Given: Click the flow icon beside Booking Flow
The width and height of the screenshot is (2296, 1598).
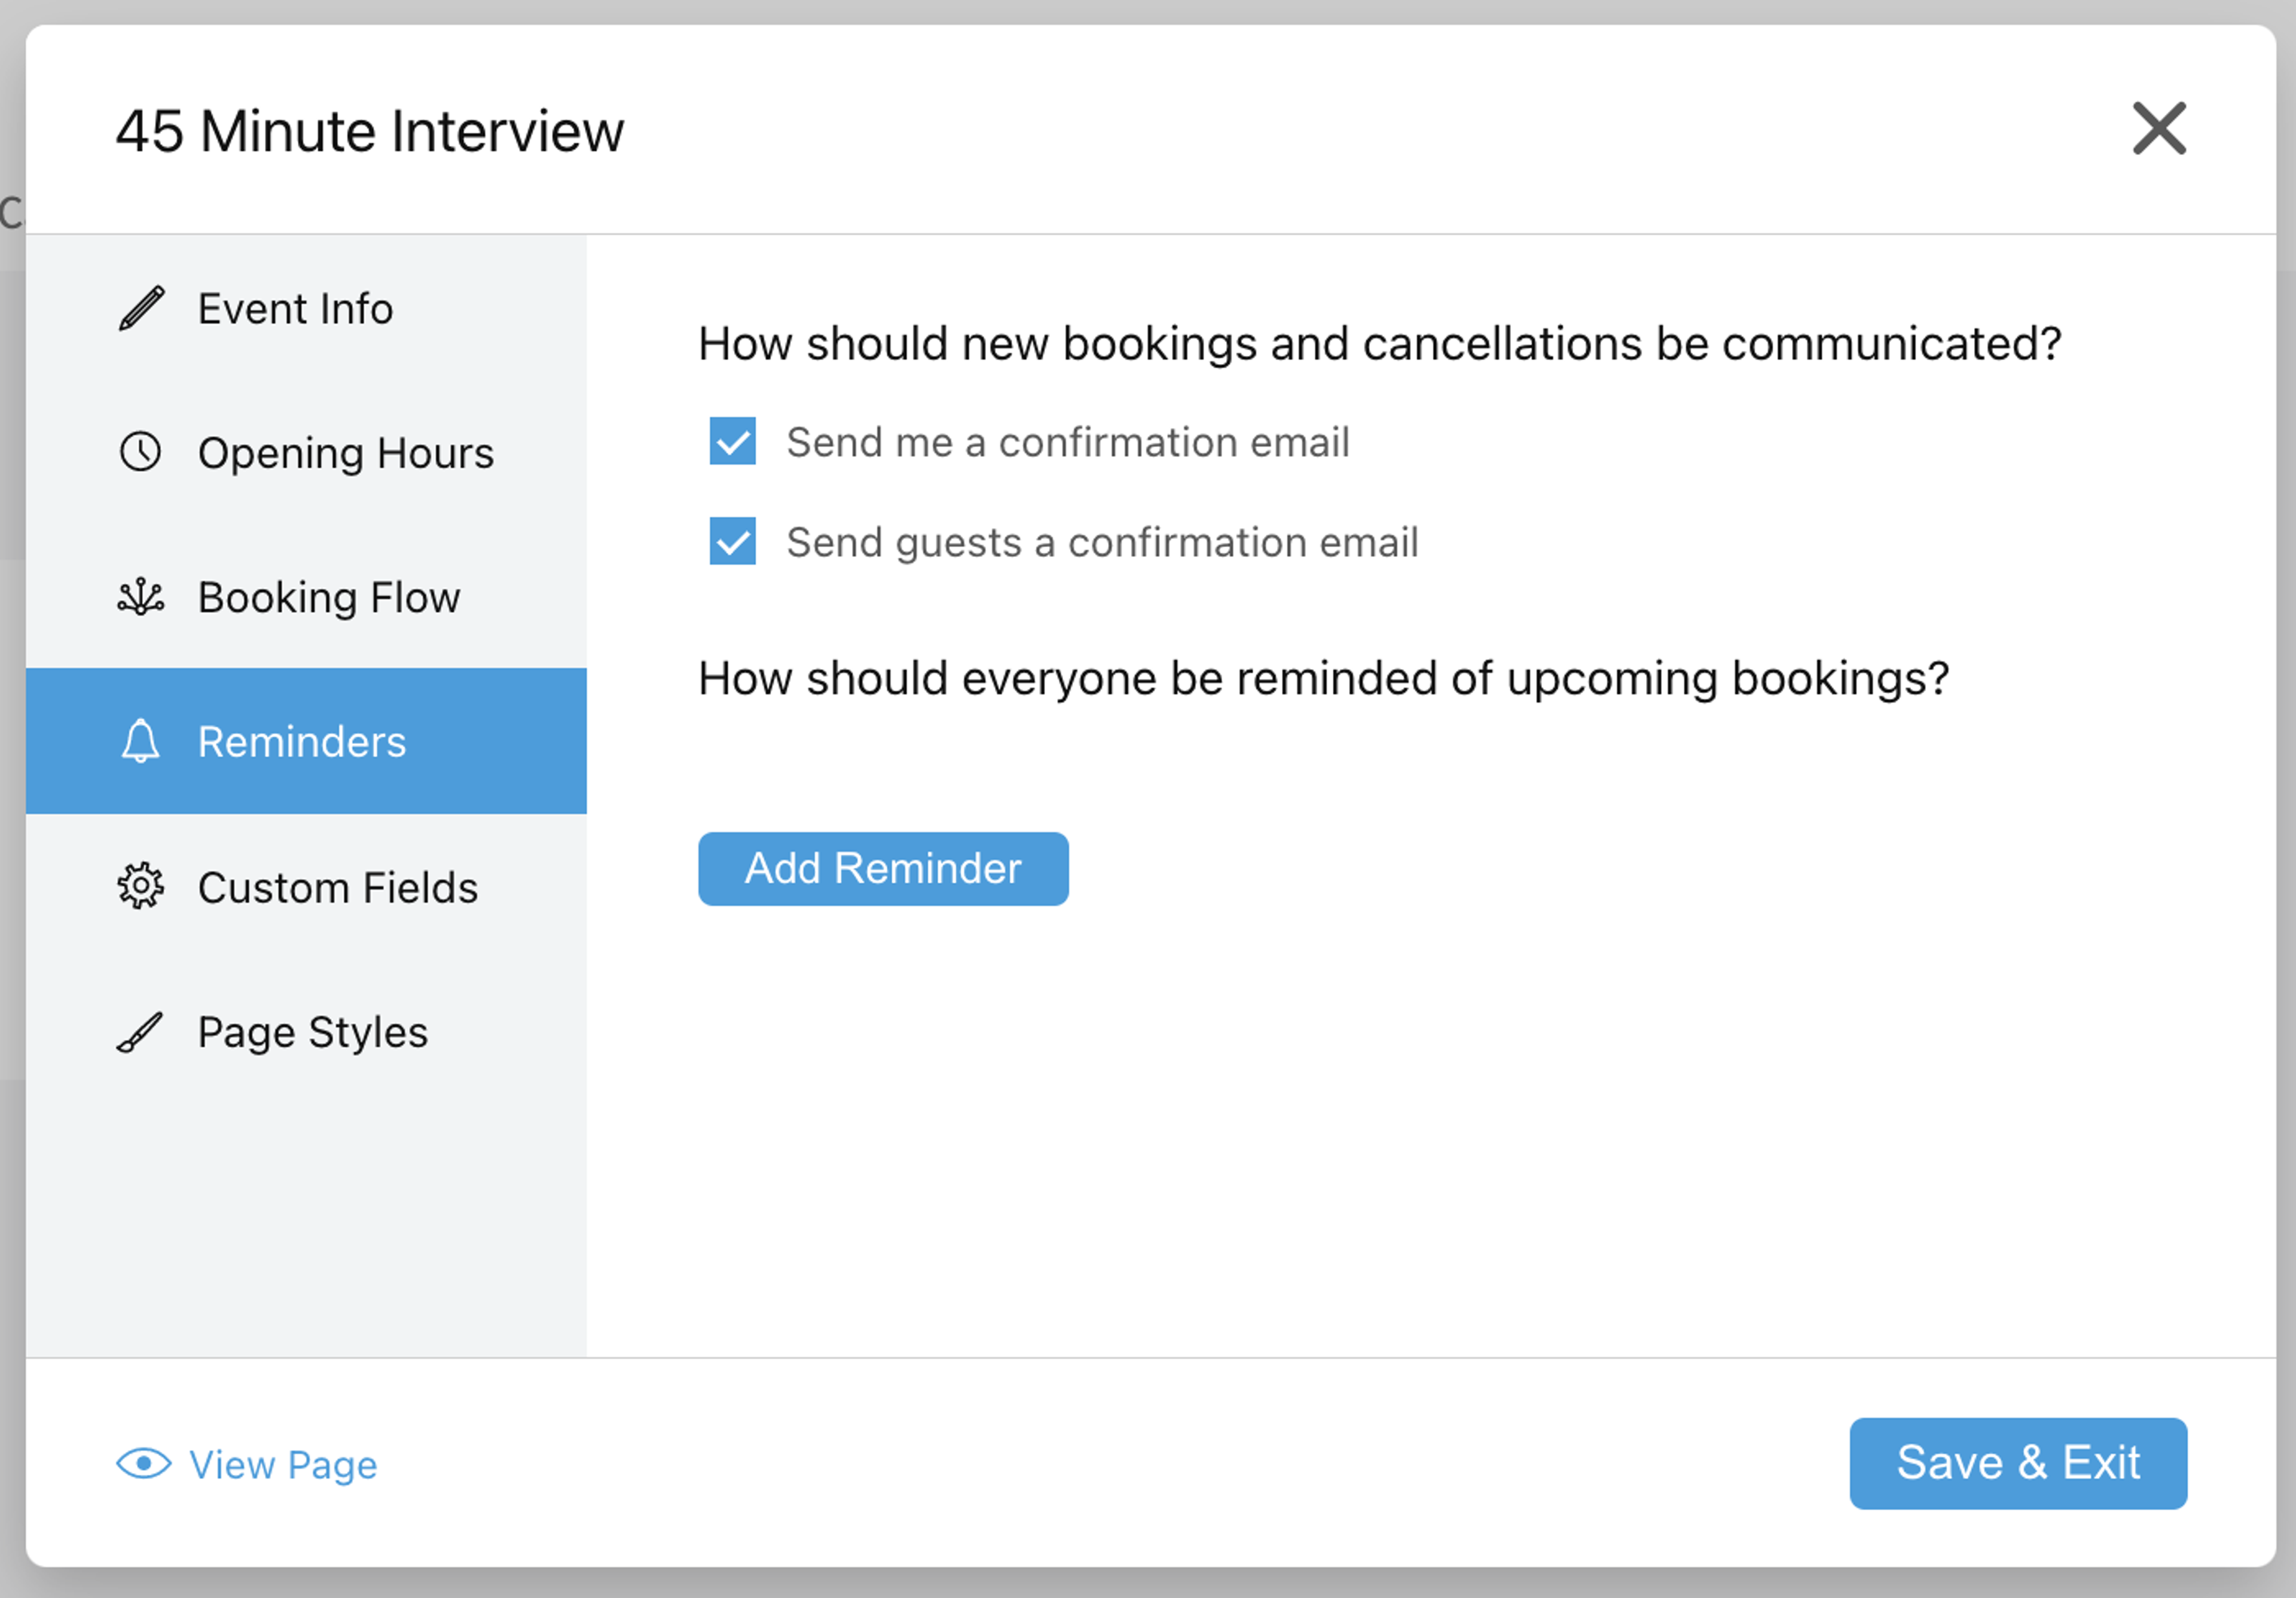Looking at the screenshot, I should pyautogui.click(x=141, y=597).
